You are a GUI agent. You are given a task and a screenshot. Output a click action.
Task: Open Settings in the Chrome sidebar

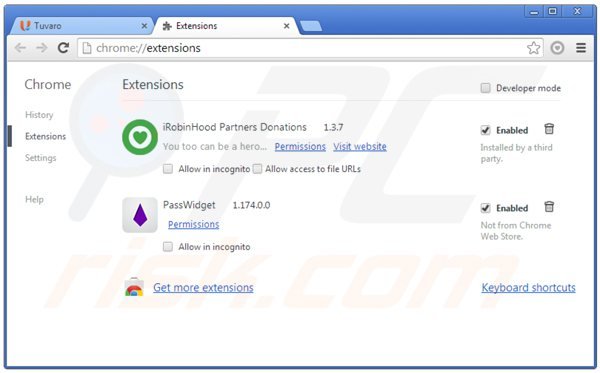coord(41,158)
